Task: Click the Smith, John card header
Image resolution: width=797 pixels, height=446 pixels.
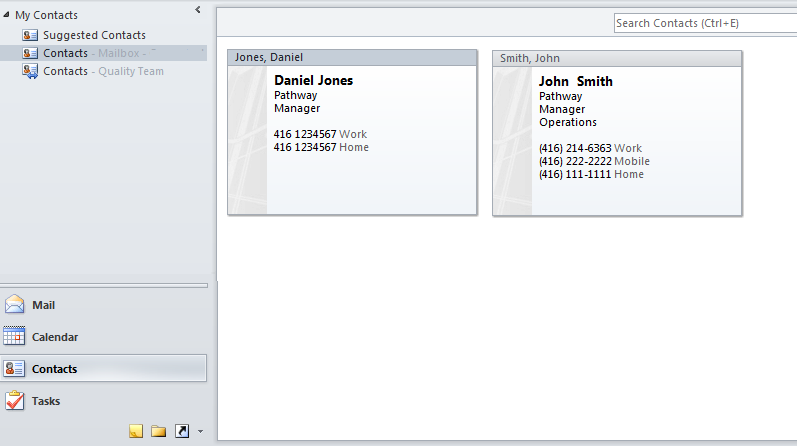Action: [617, 58]
